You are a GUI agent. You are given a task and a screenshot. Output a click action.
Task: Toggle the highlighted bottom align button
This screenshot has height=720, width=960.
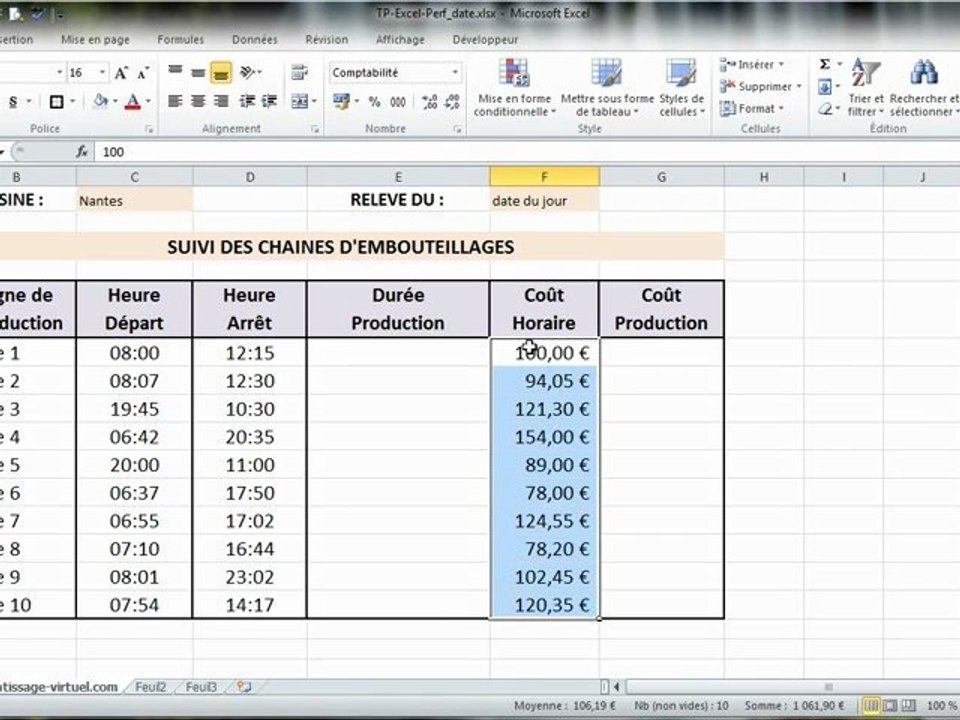click(x=221, y=72)
